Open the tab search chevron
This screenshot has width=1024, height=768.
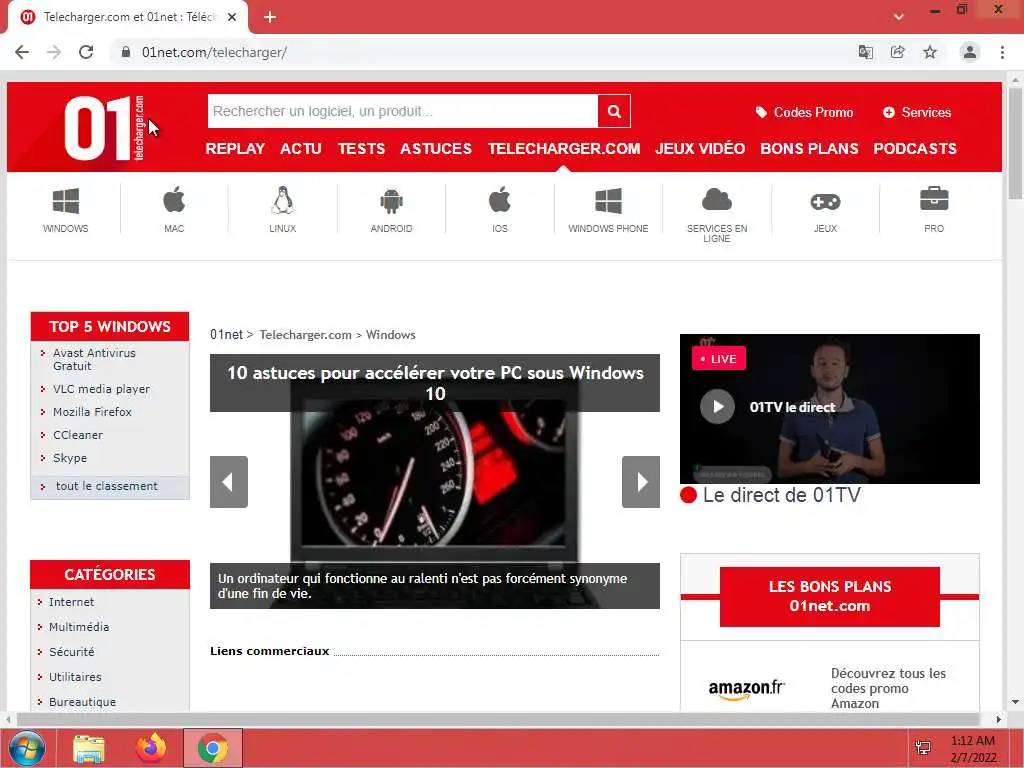(x=899, y=17)
